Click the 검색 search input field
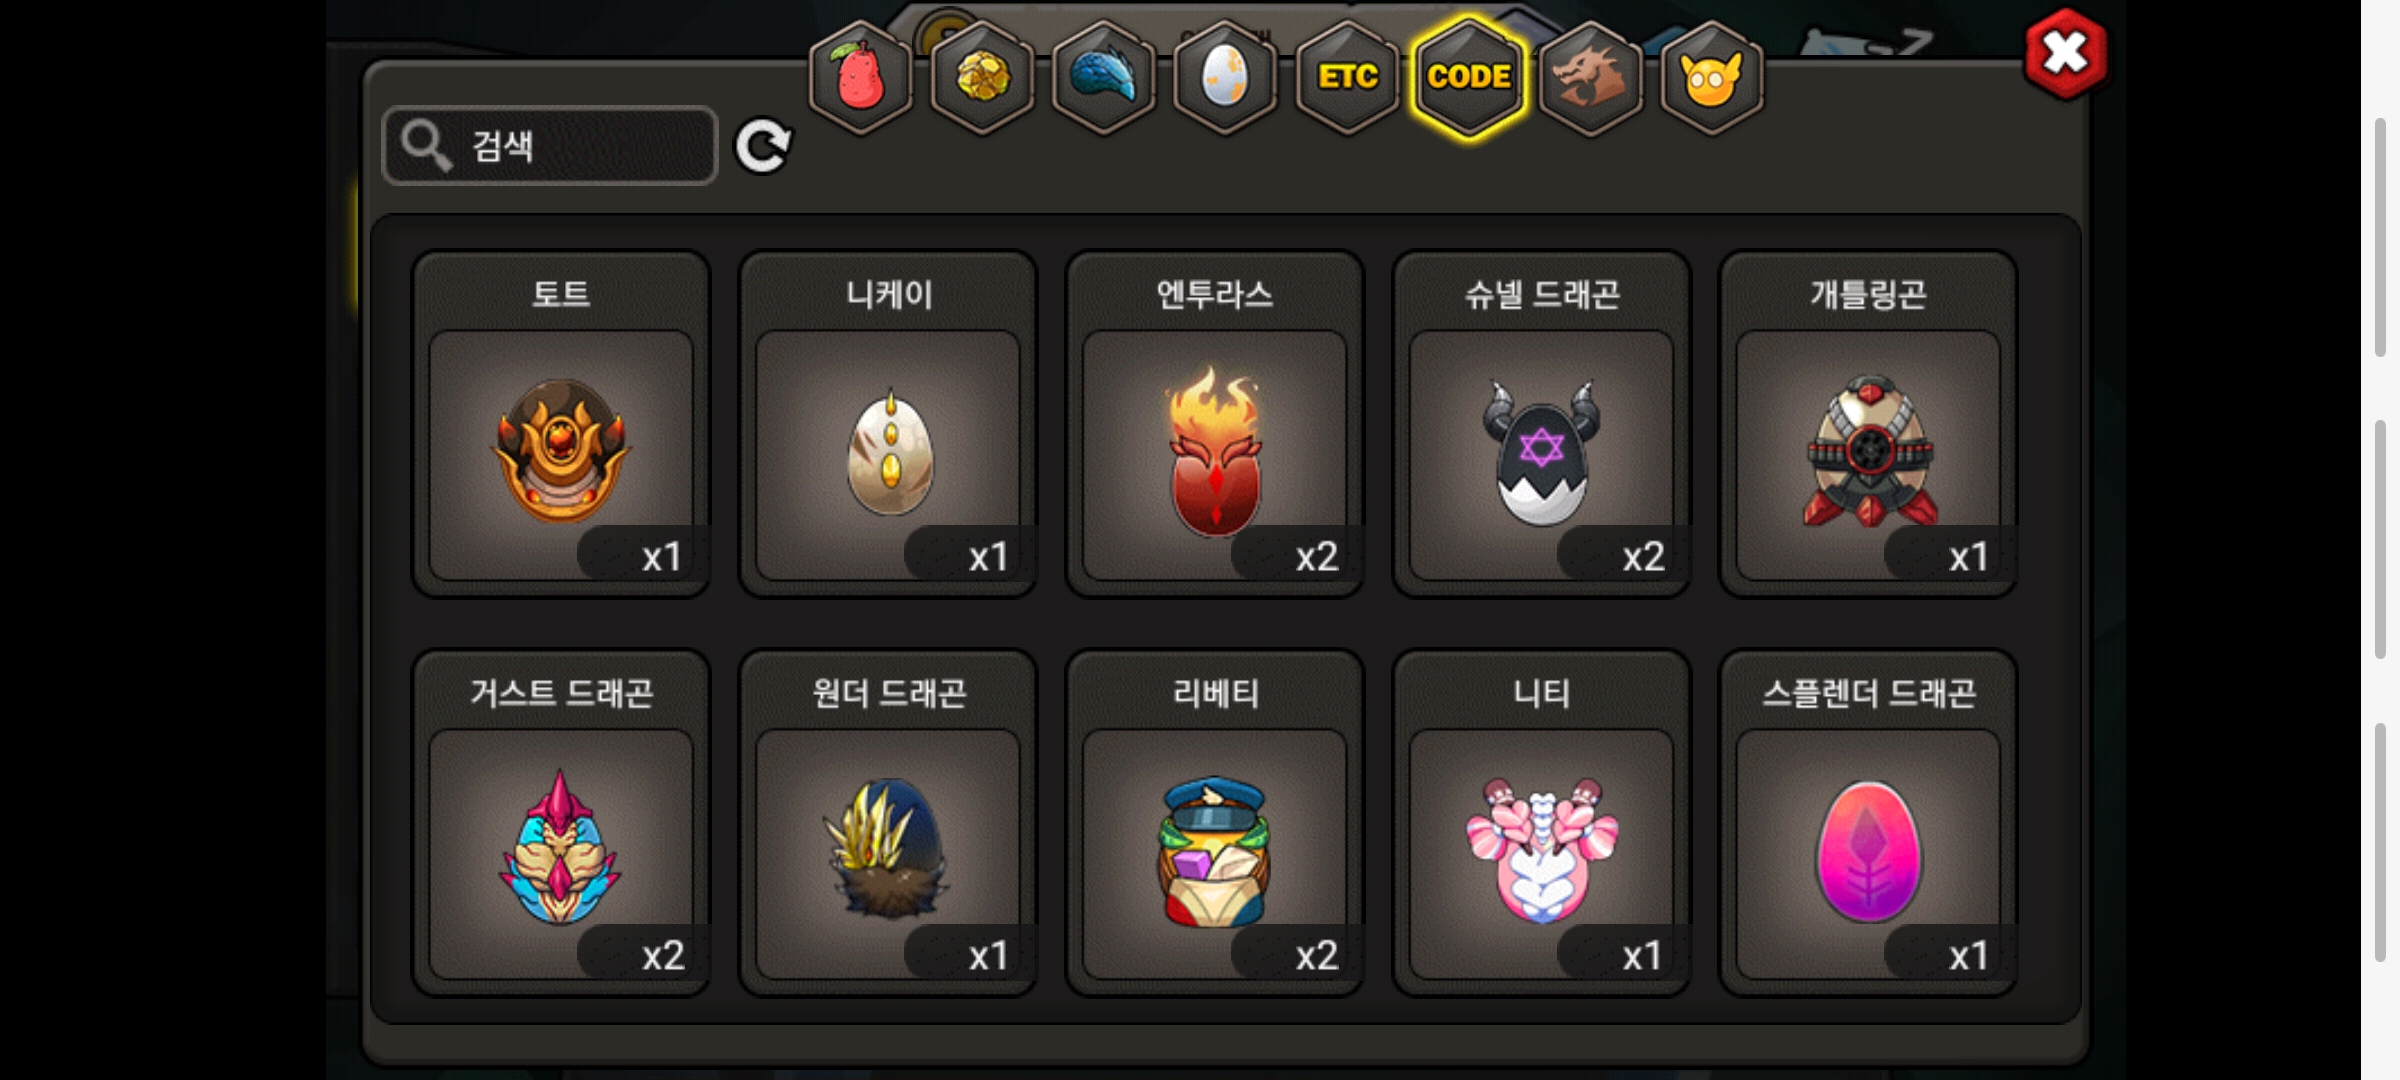Screen dimensions: 2400x1080 click(x=550, y=146)
